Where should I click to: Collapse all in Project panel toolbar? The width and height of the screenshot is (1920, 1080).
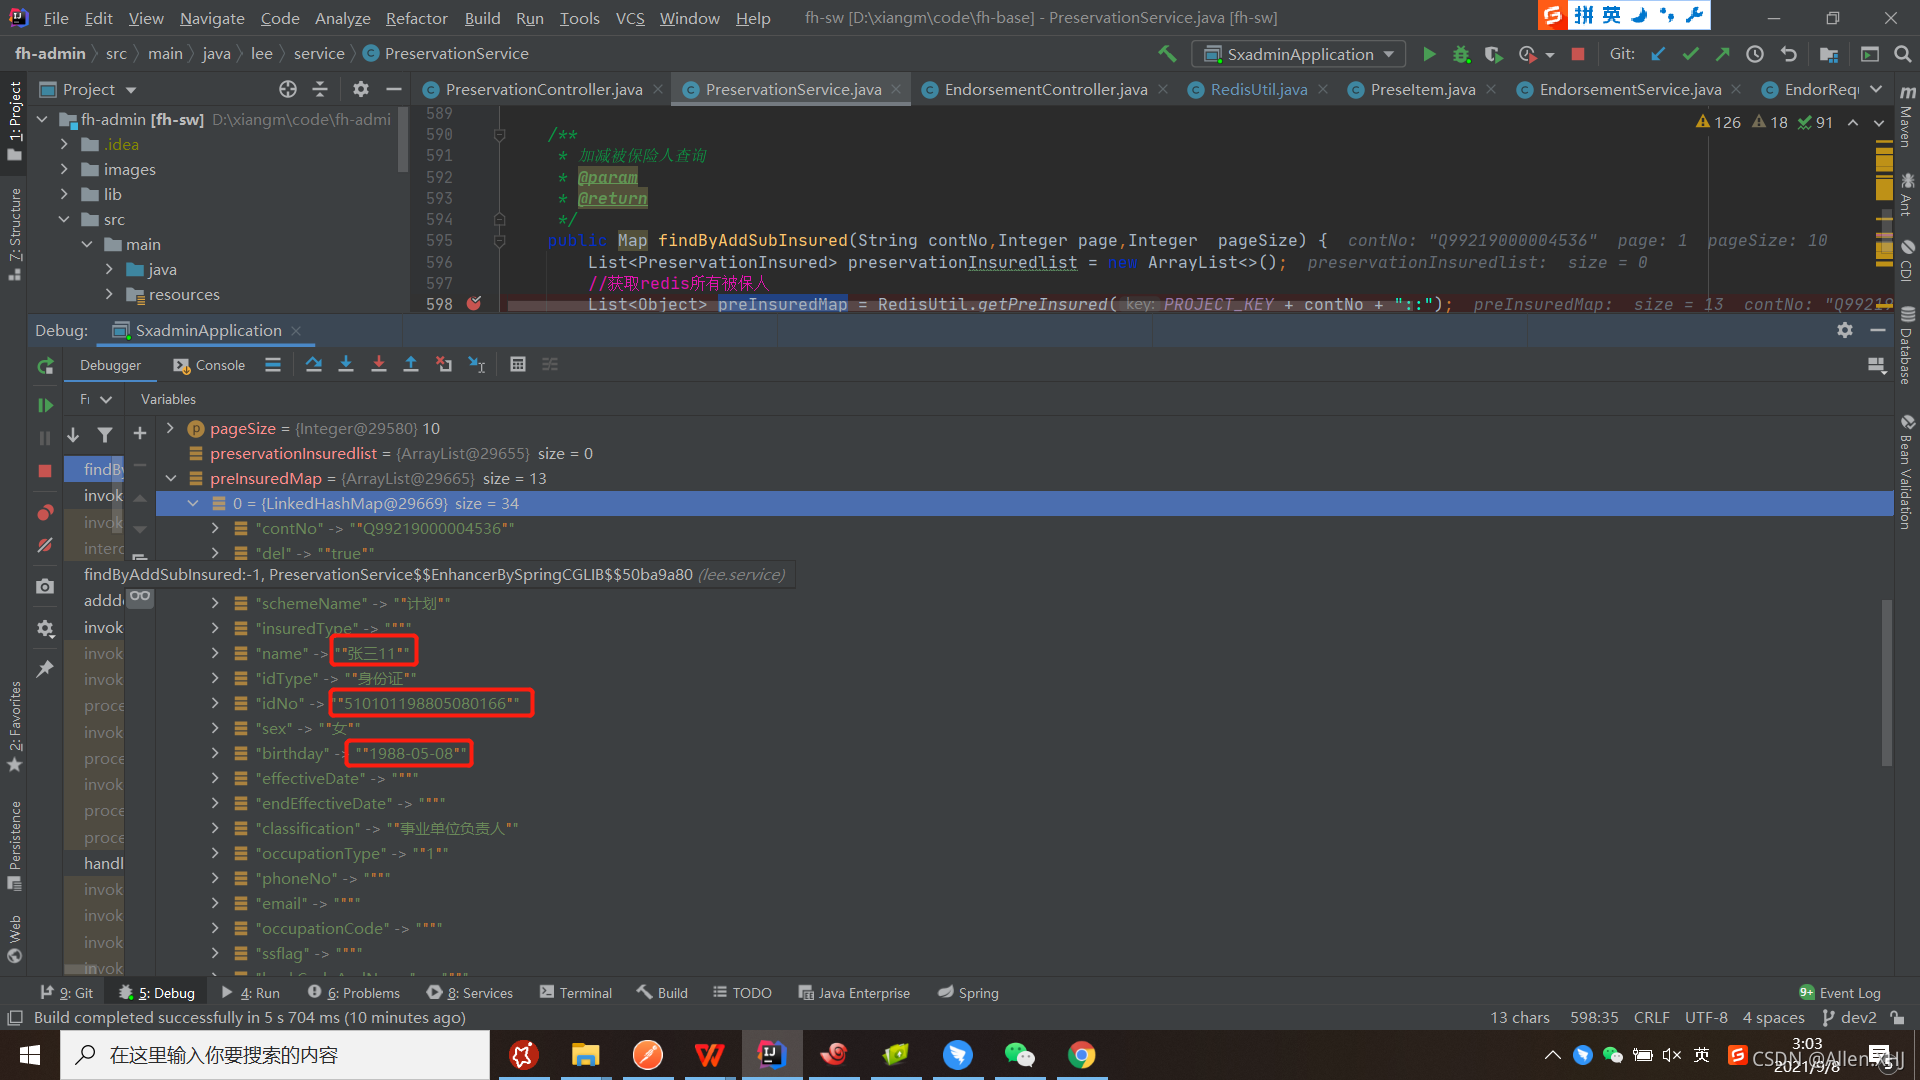click(320, 89)
